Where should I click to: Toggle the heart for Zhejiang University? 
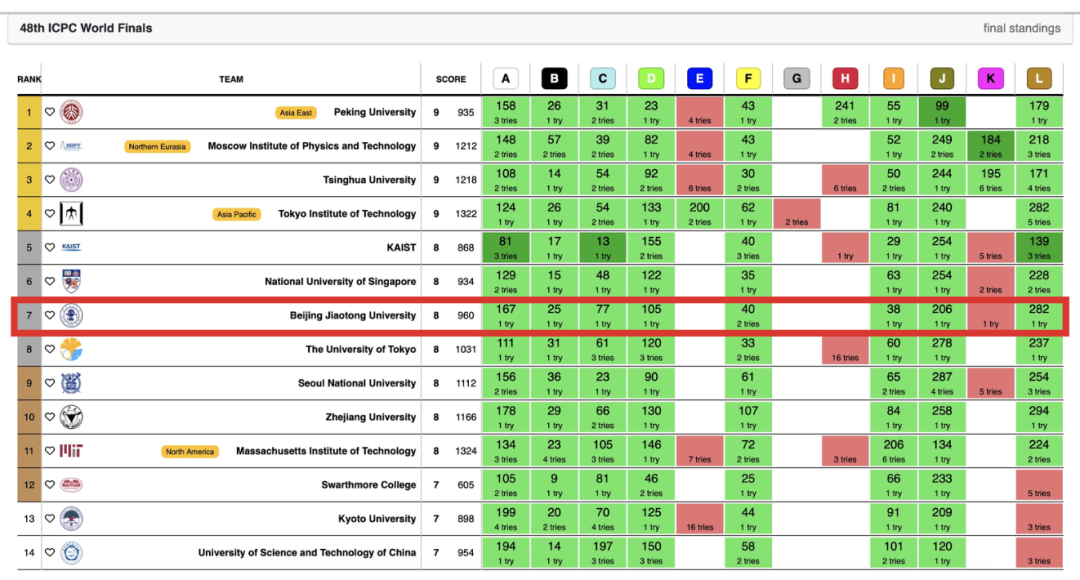(x=50, y=417)
